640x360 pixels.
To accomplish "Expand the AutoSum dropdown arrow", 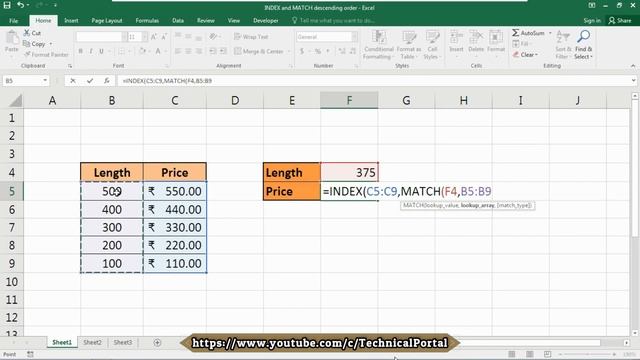I will point(550,33).
